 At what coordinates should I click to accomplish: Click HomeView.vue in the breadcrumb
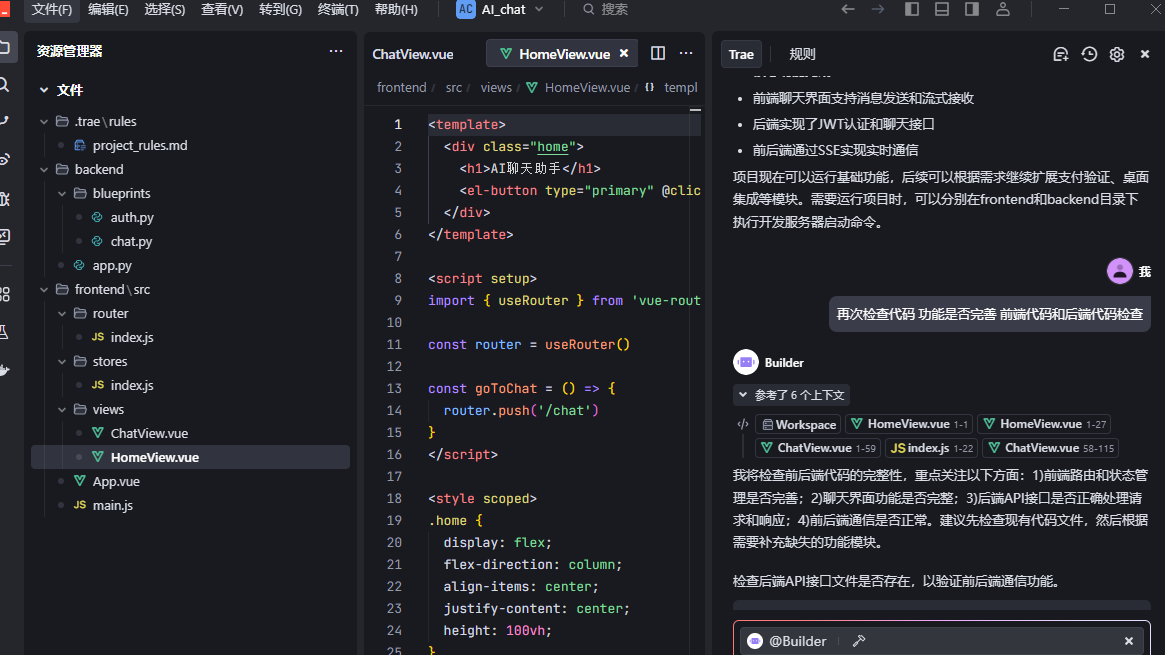coord(587,88)
